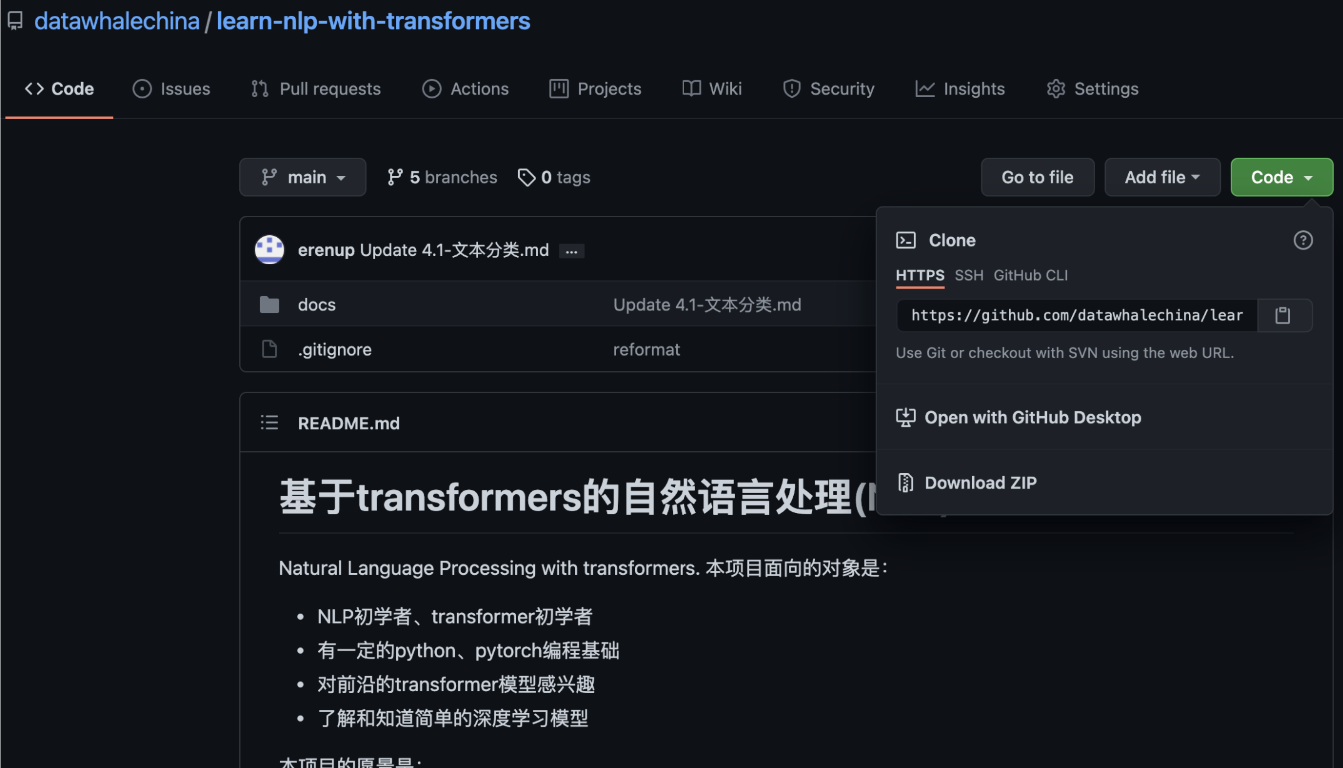Click the Use Git or checkout with SVN text

coord(1065,353)
